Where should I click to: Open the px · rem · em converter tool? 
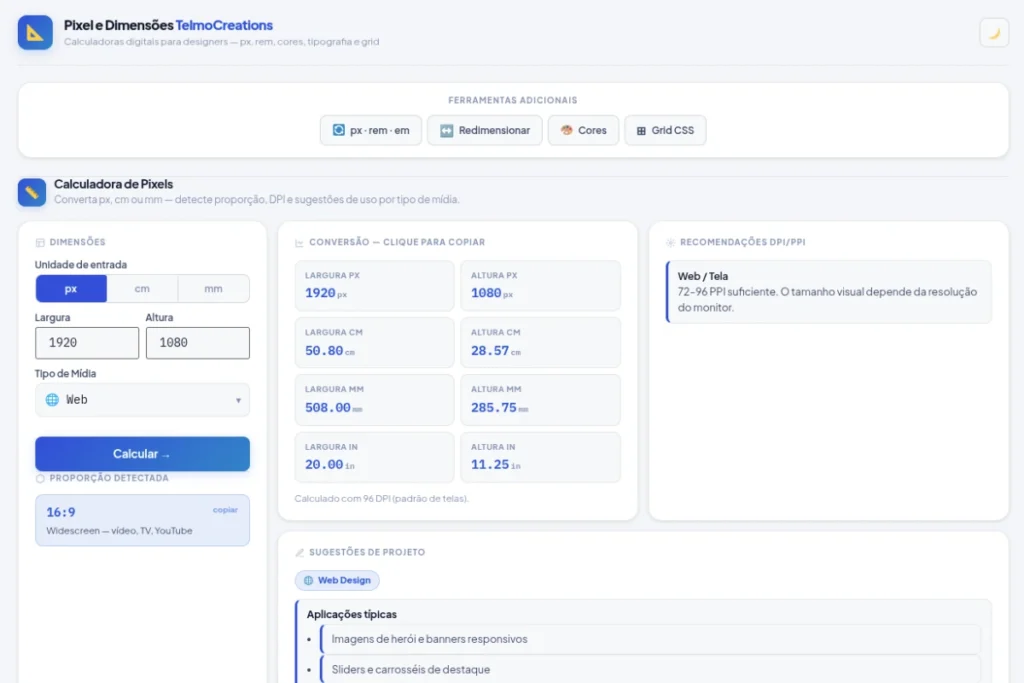[x=371, y=130]
